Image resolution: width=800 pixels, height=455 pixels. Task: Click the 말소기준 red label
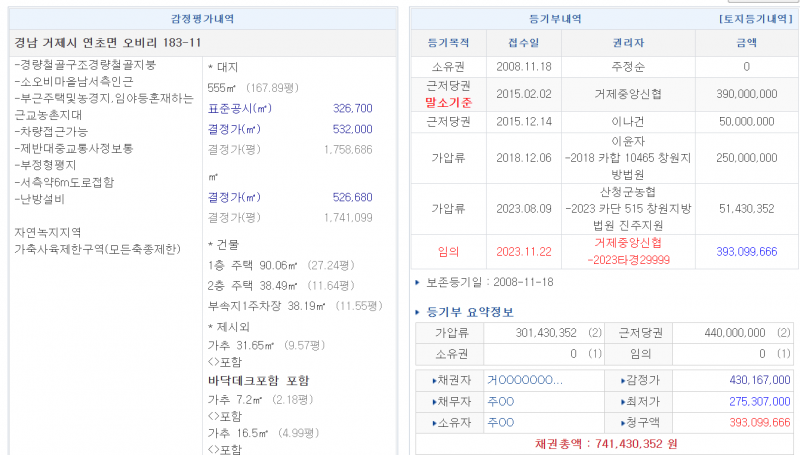[x=448, y=102]
